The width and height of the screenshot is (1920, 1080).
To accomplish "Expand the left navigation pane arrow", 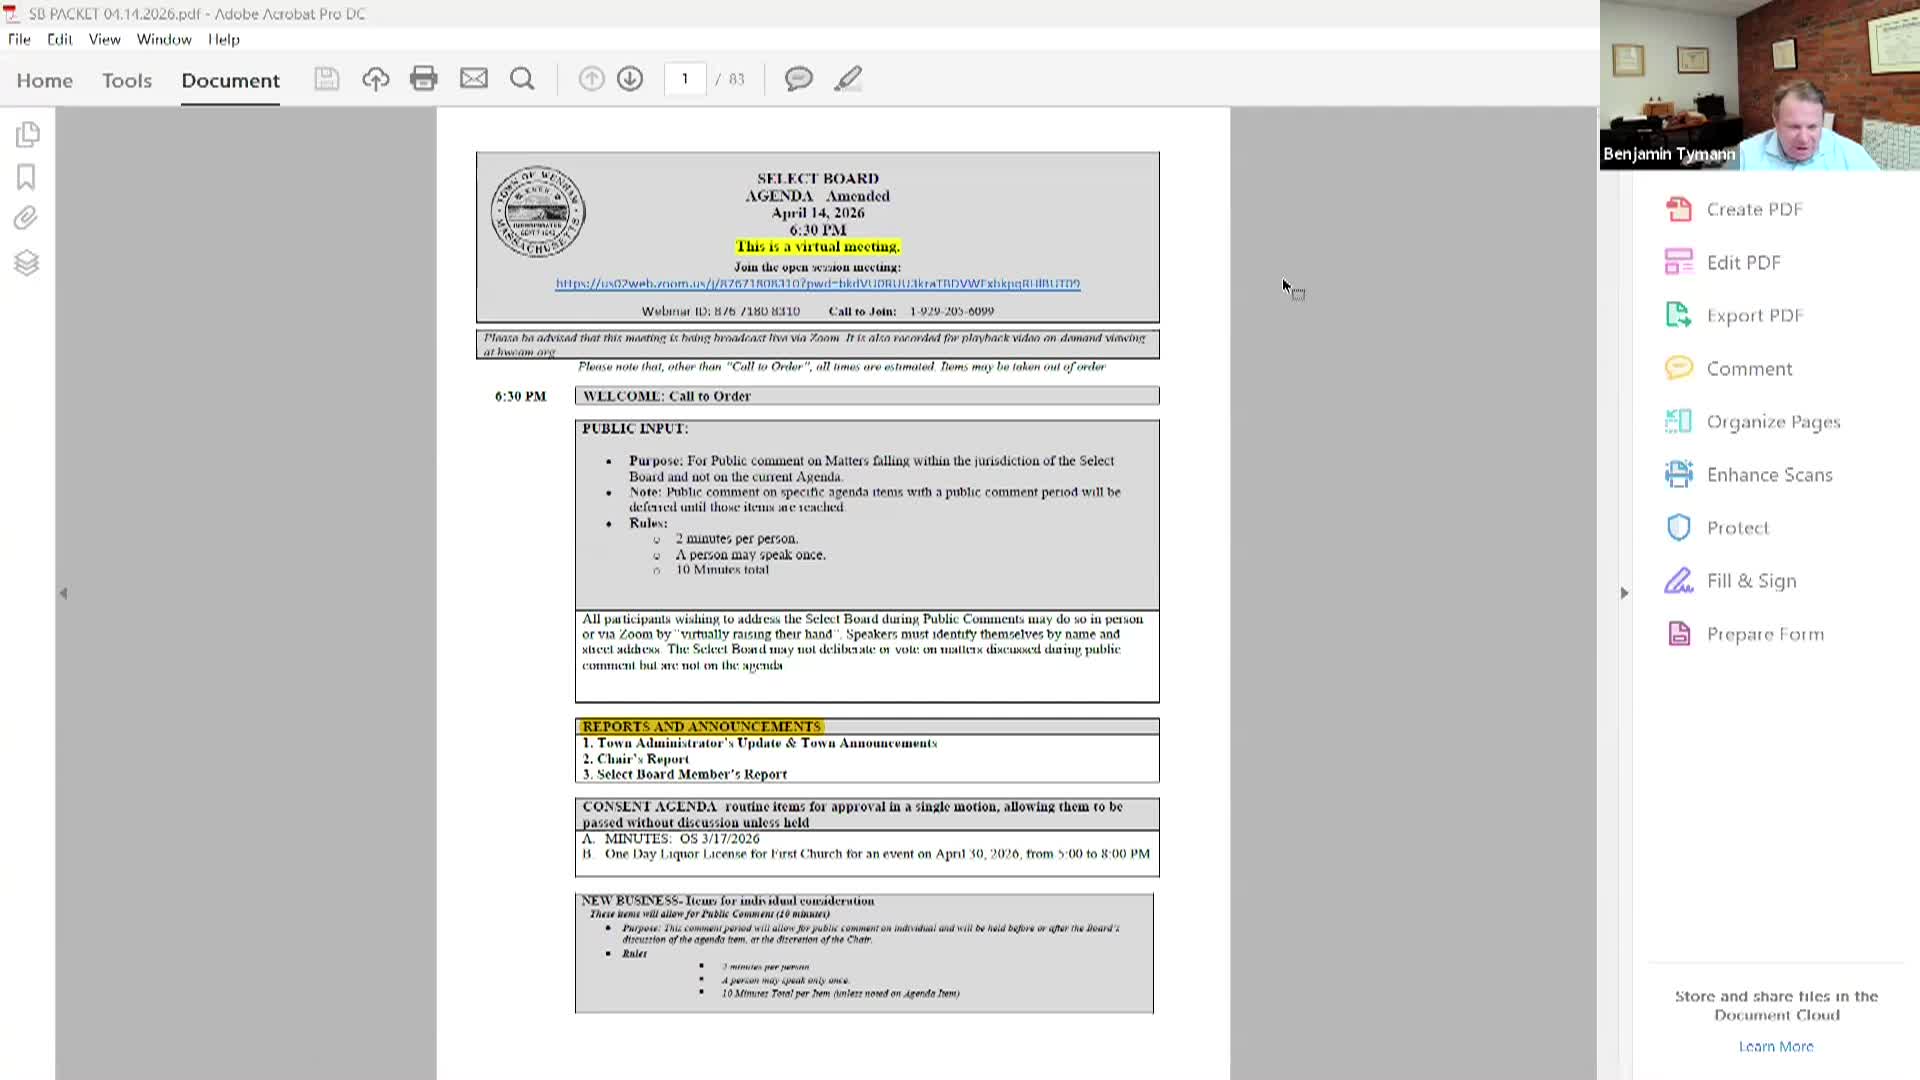I will pyautogui.click(x=63, y=593).
